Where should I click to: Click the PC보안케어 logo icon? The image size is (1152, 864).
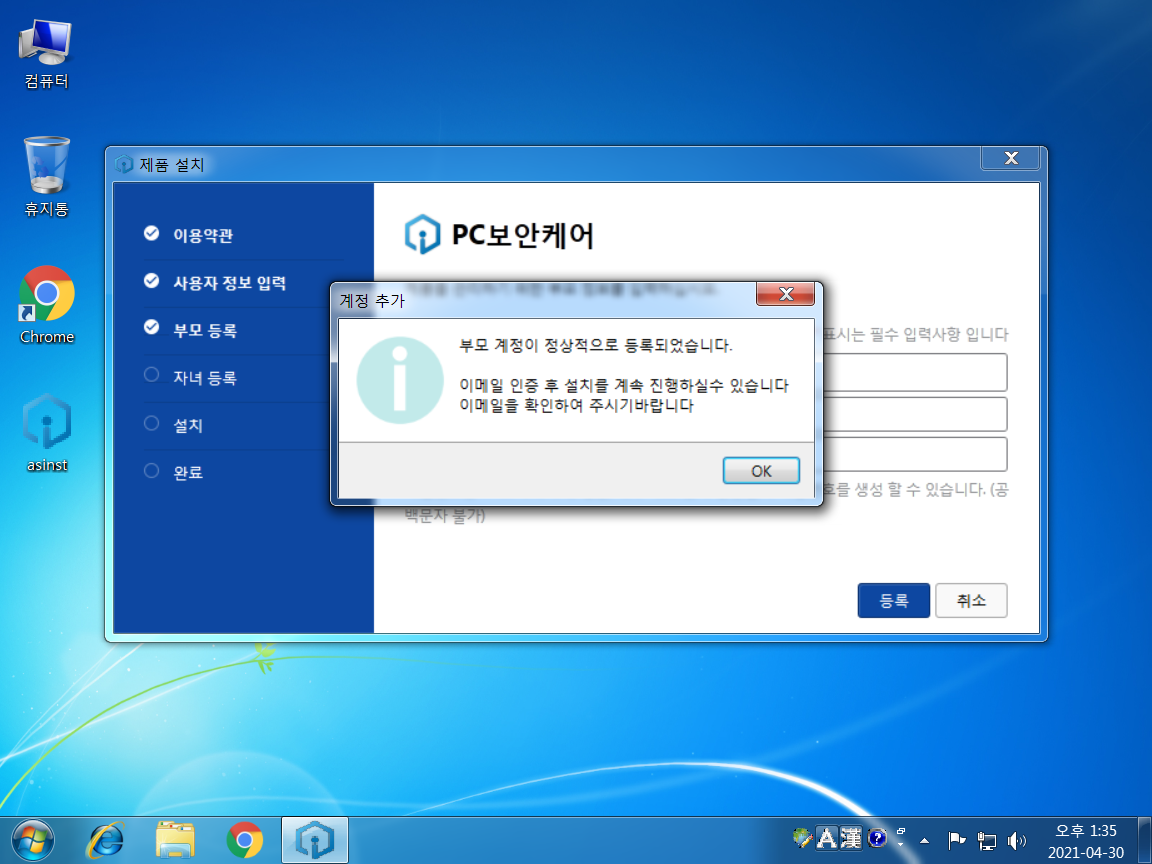pos(422,234)
